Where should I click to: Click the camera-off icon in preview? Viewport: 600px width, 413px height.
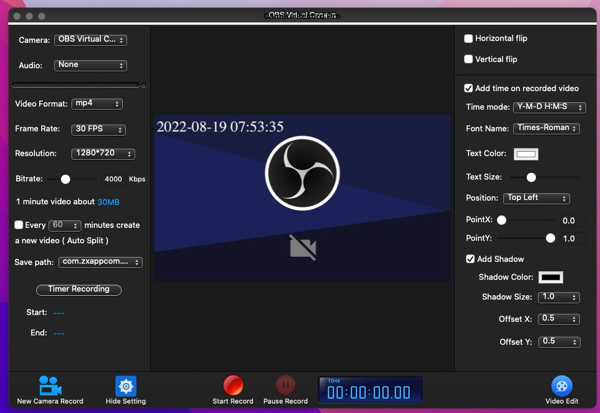point(303,248)
